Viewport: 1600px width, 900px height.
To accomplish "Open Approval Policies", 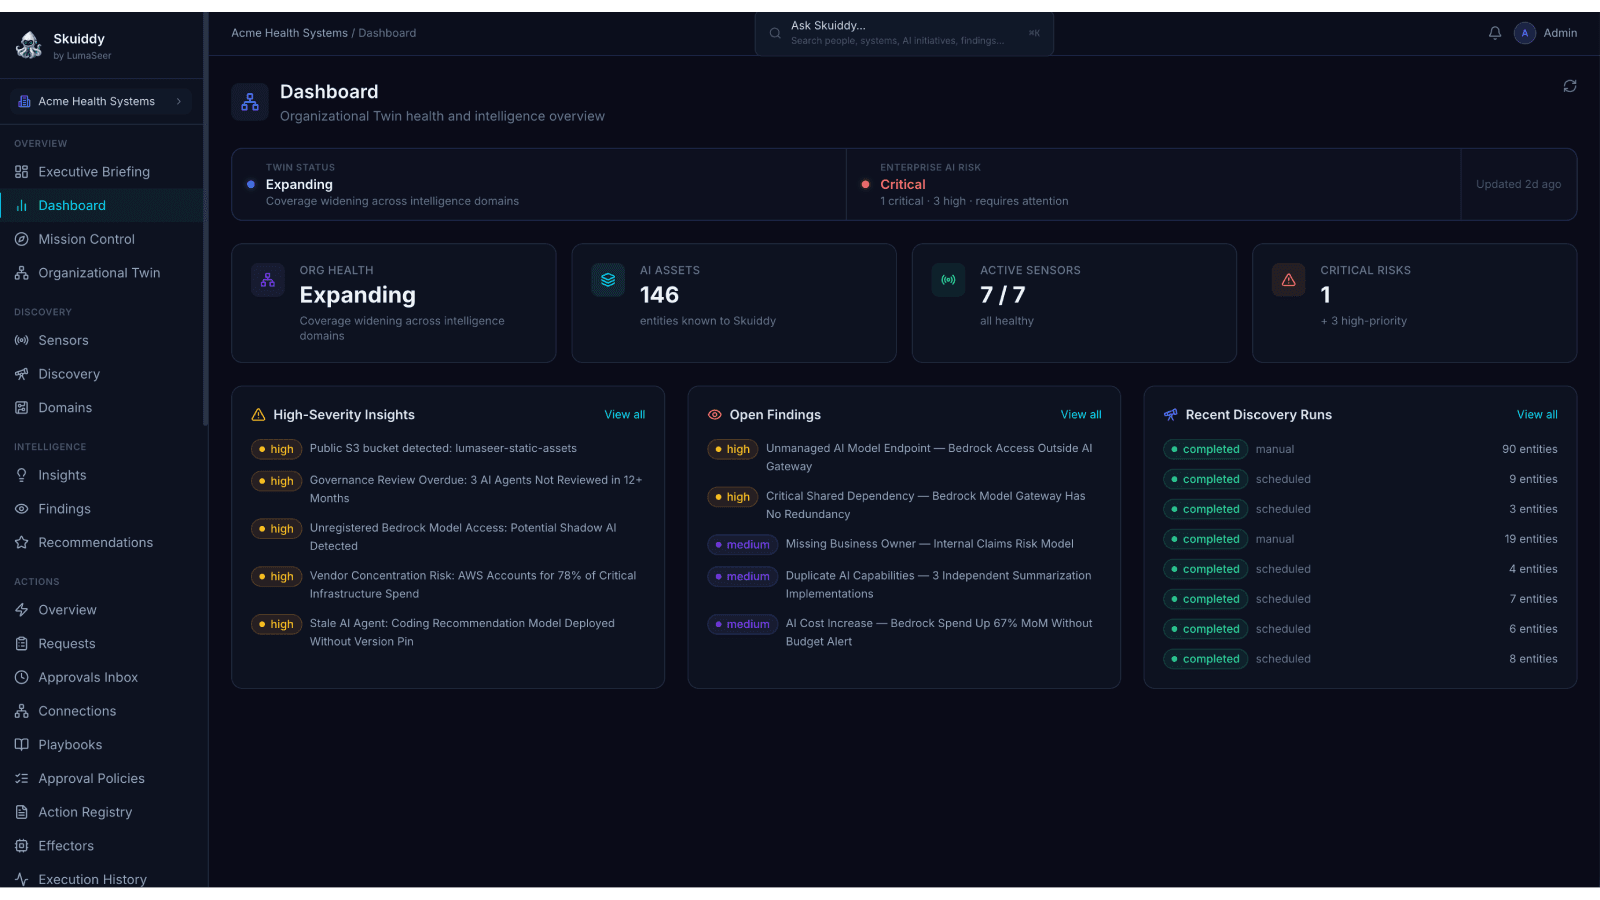I will [x=101, y=778].
